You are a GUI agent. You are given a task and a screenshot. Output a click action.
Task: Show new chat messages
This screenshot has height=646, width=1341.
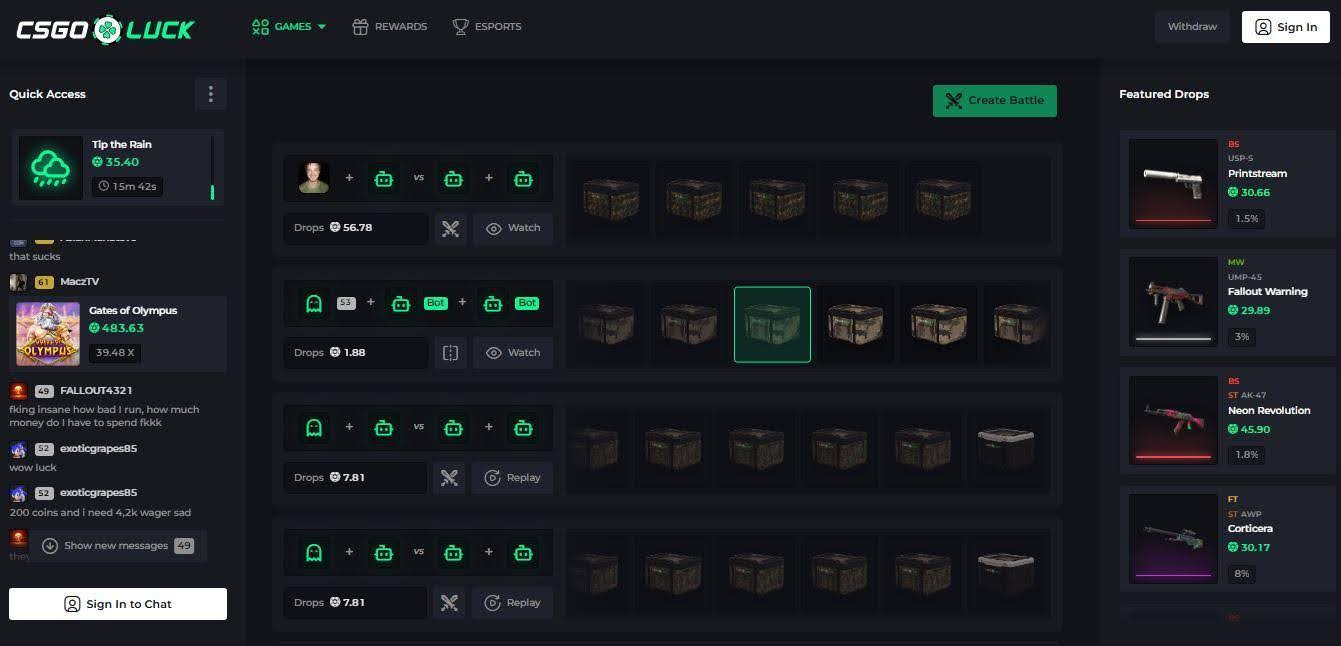point(117,546)
